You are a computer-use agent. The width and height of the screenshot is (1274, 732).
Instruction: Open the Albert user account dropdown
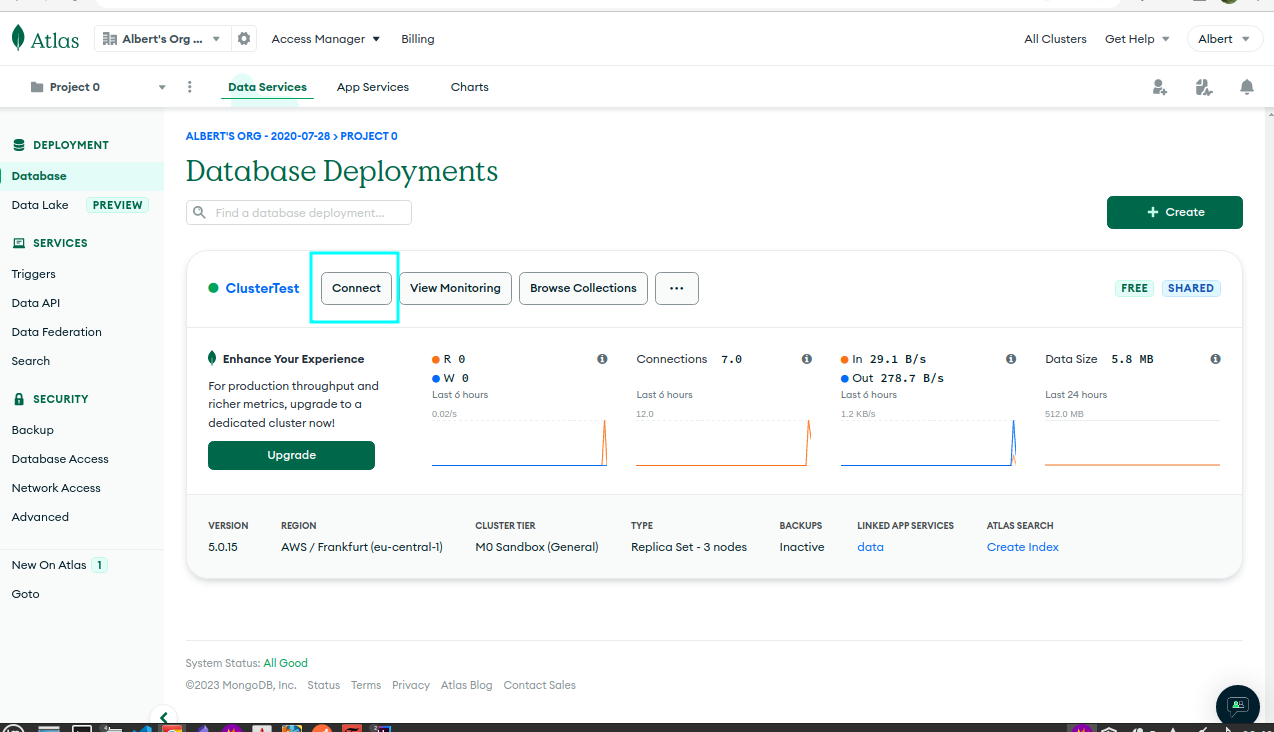(1224, 39)
